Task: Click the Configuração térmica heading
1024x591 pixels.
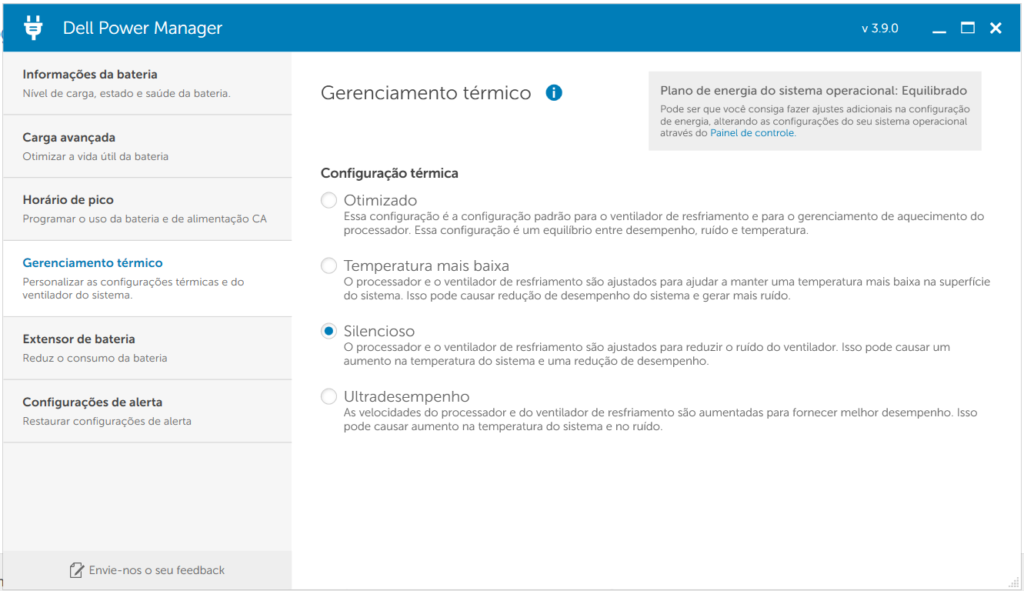Action: click(389, 173)
